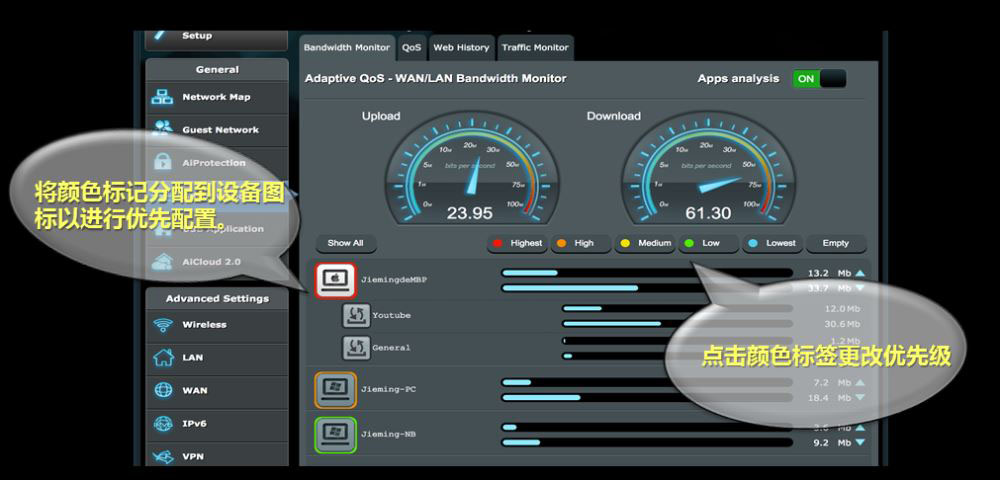
Task: Open the Network Map menu item
Action: coord(217,98)
